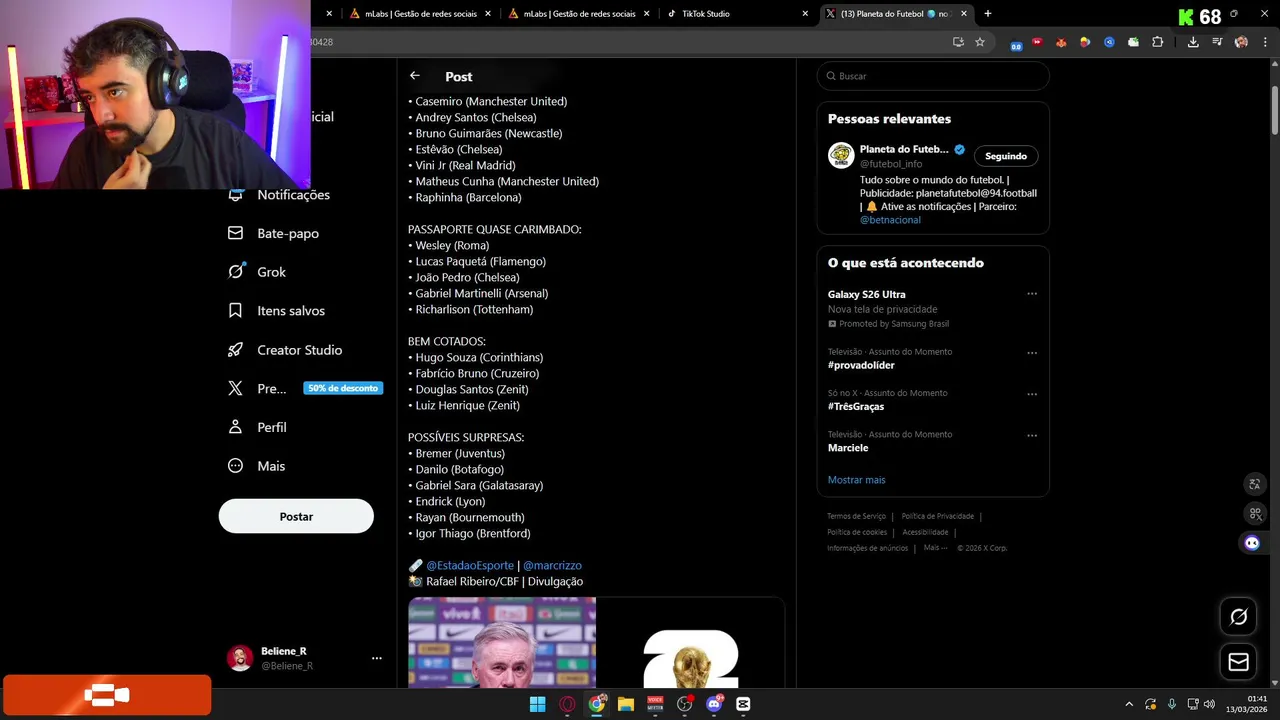Switch to first mLabs Gestão tab
The image size is (1280, 720).
click(x=420, y=14)
